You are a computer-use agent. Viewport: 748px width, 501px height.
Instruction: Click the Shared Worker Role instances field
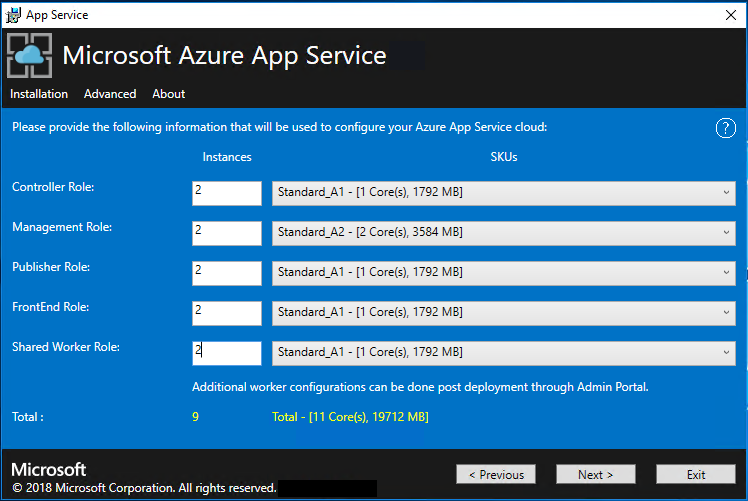tap(227, 354)
